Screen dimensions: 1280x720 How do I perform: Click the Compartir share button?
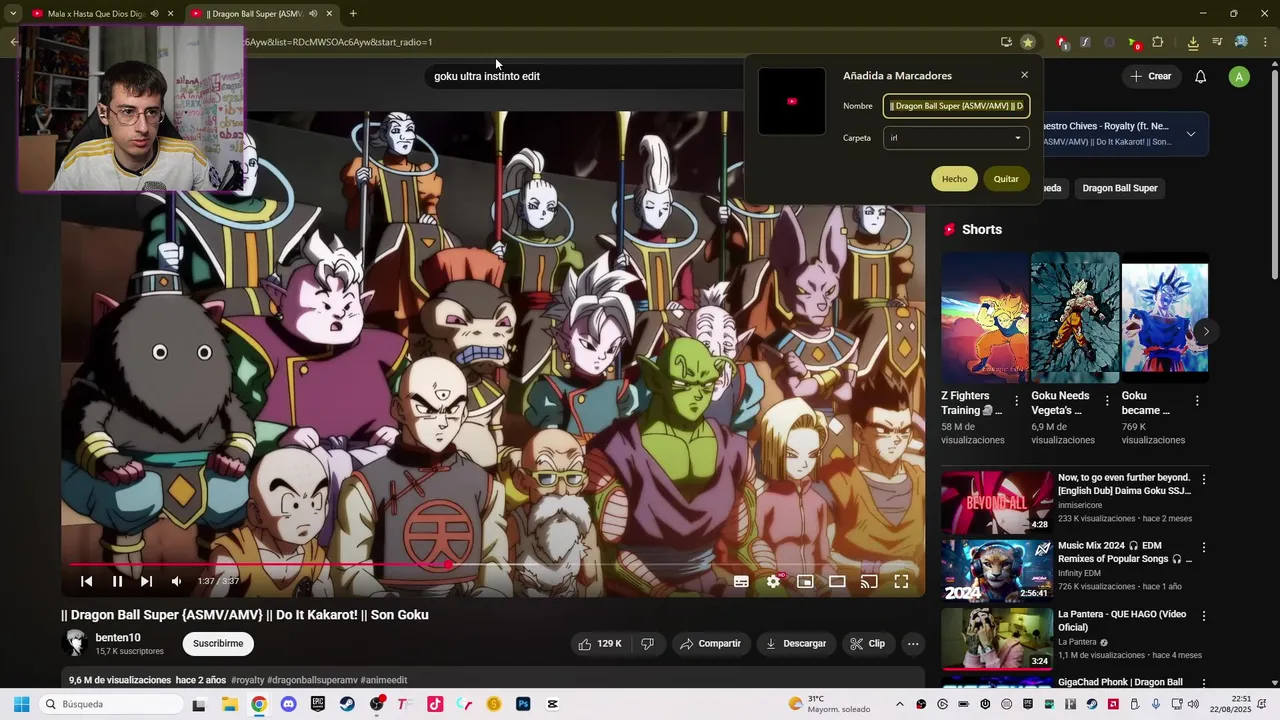pos(710,644)
